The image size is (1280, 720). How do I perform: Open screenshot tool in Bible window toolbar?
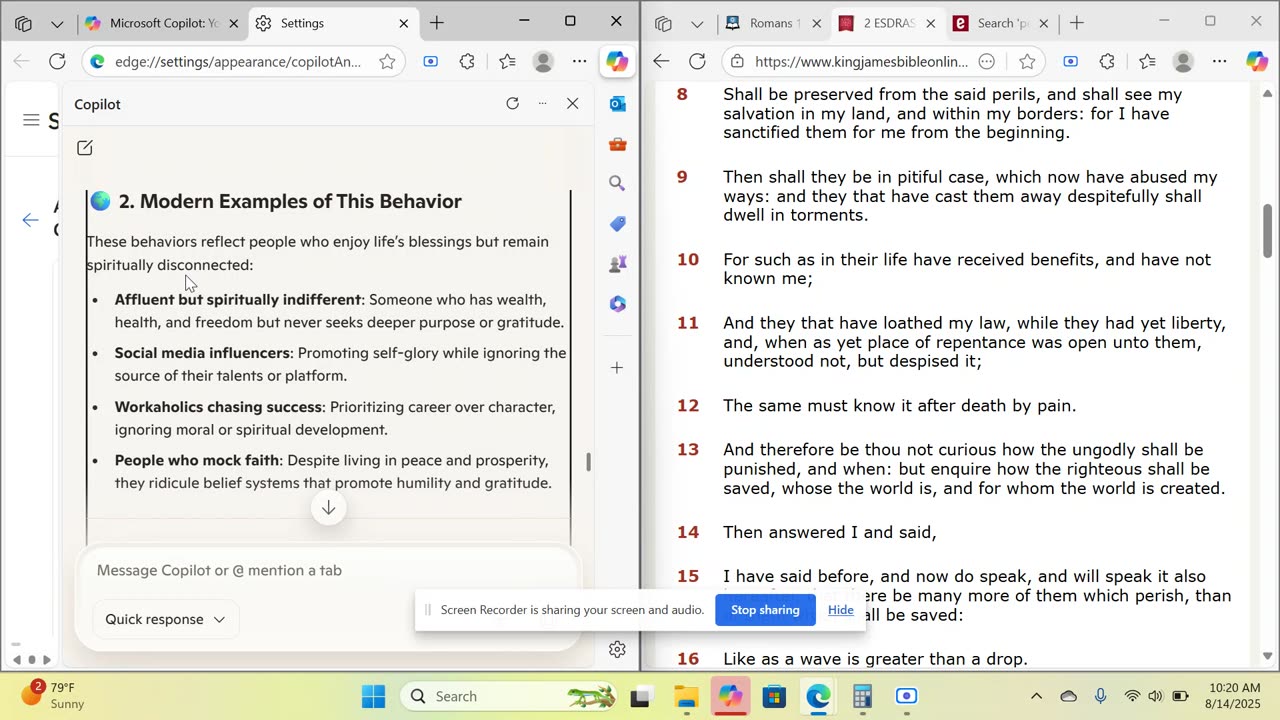[x=1070, y=62]
